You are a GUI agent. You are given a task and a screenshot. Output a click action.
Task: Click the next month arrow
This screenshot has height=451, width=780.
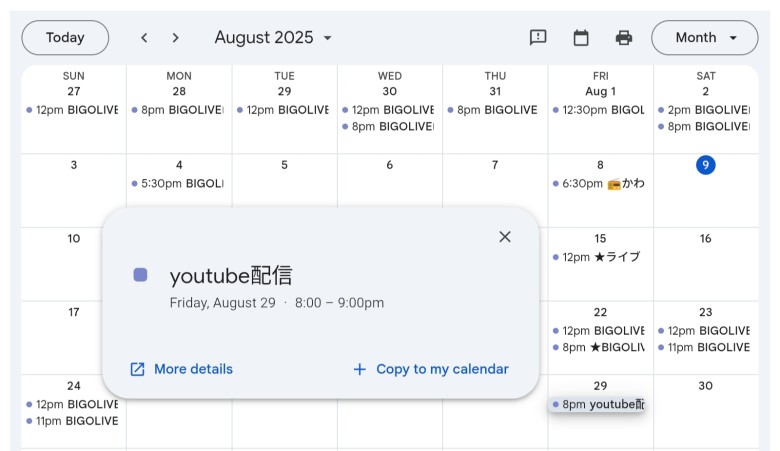coord(176,38)
